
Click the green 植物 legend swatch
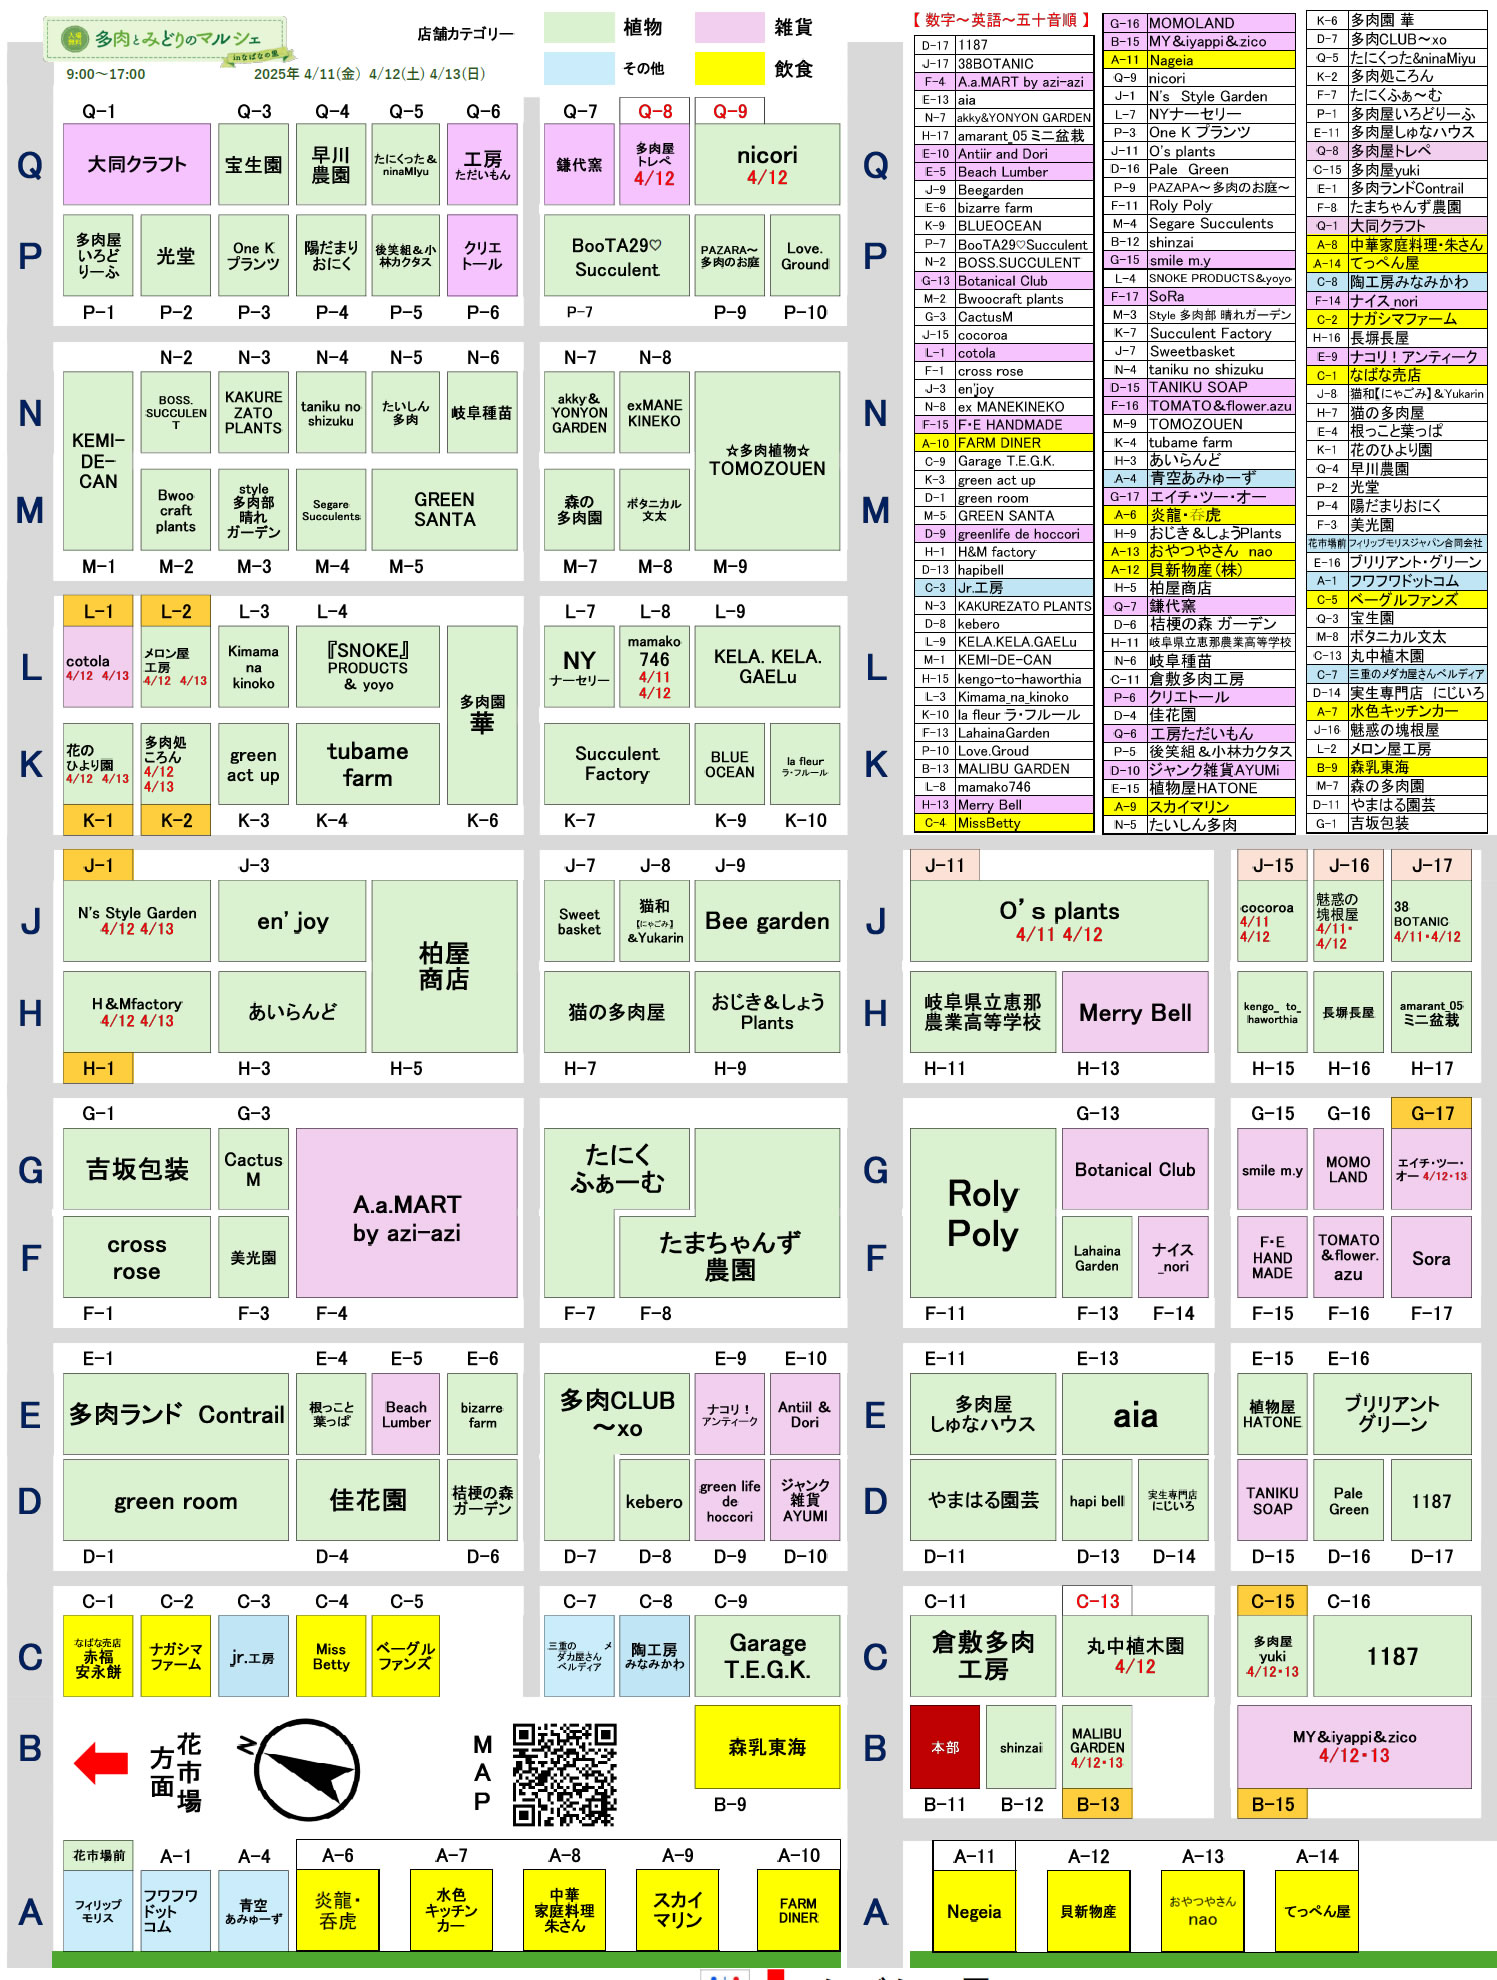[579, 28]
